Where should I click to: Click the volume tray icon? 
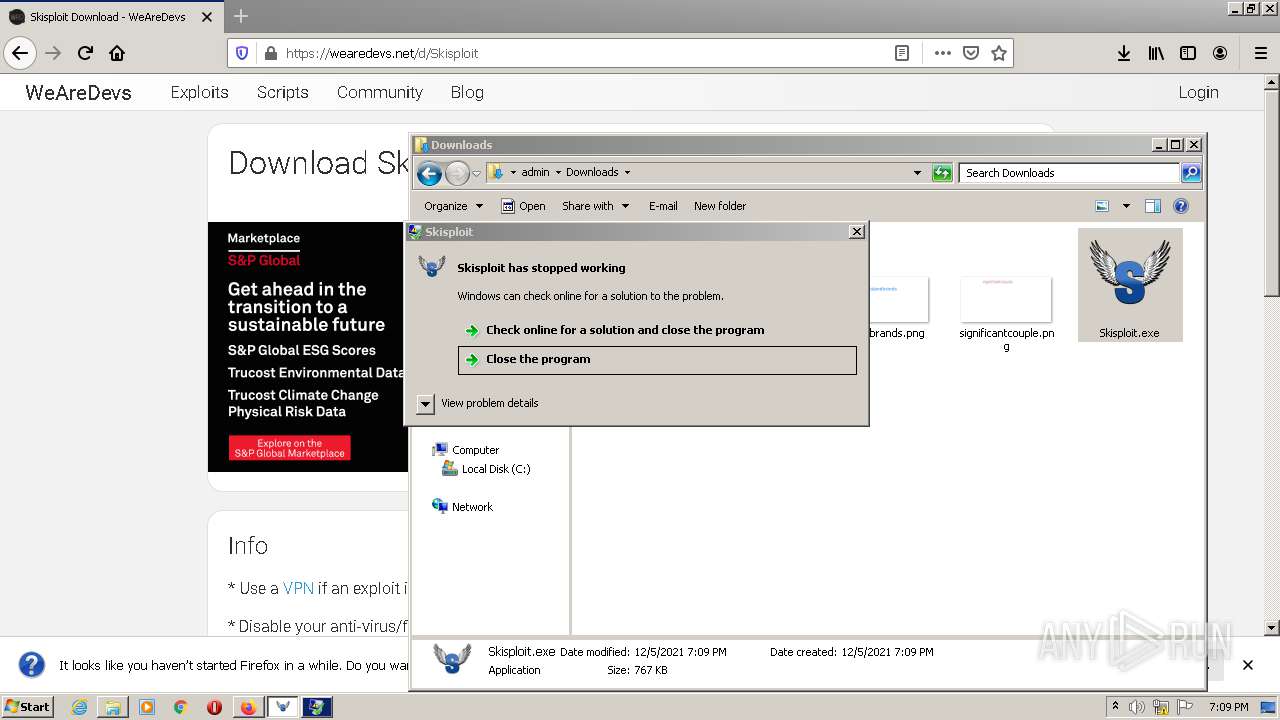[1137, 707]
